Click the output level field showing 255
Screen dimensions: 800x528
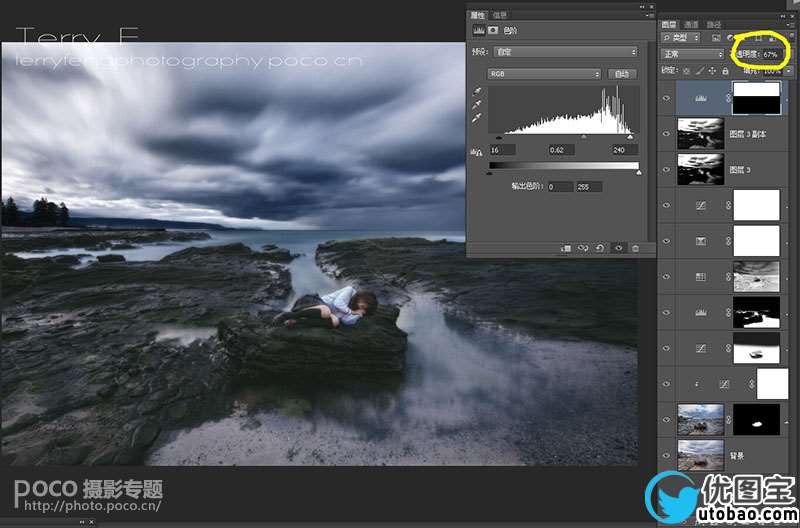point(589,187)
